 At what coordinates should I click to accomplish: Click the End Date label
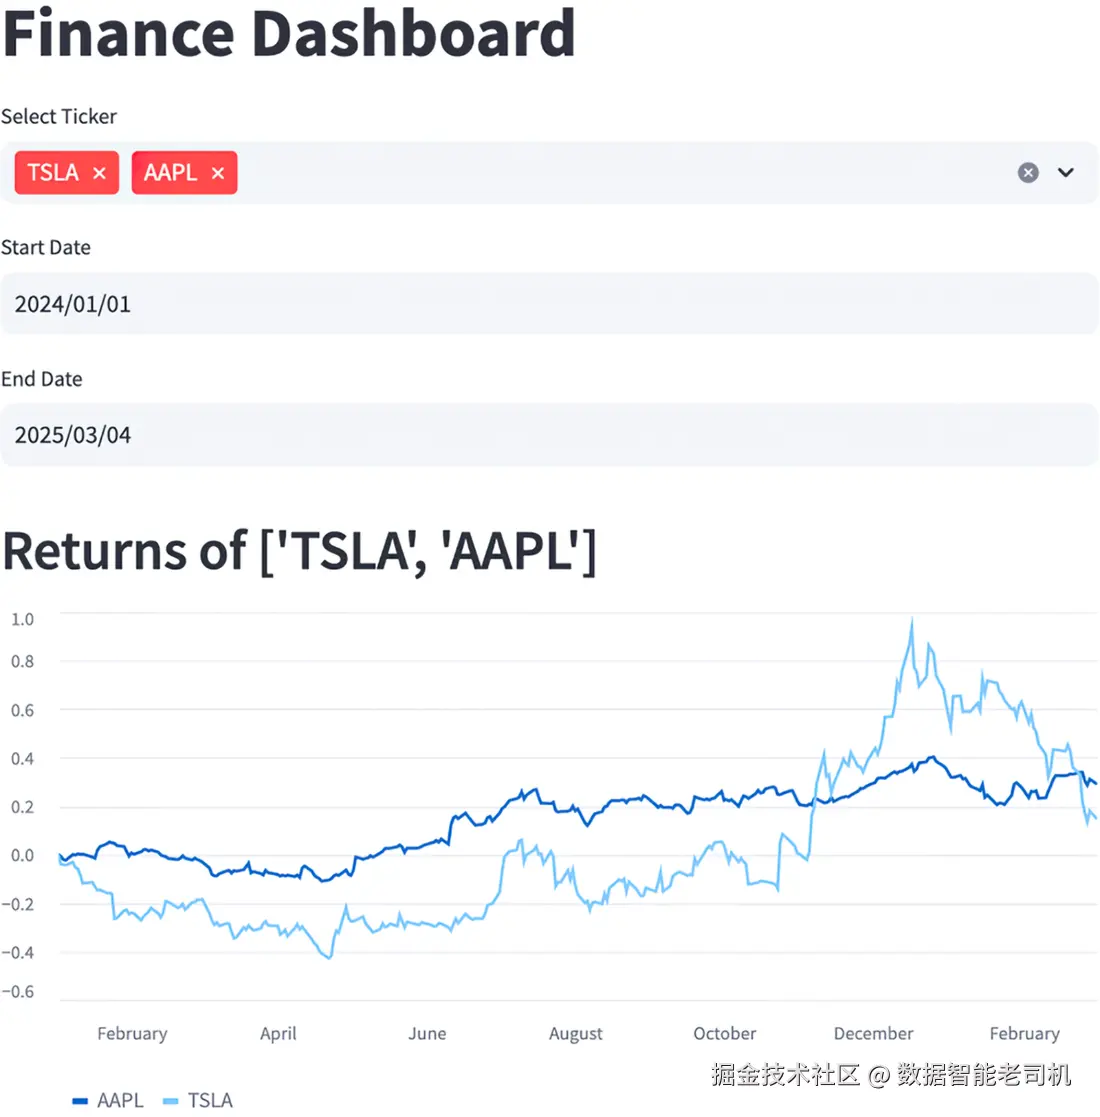click(x=42, y=379)
